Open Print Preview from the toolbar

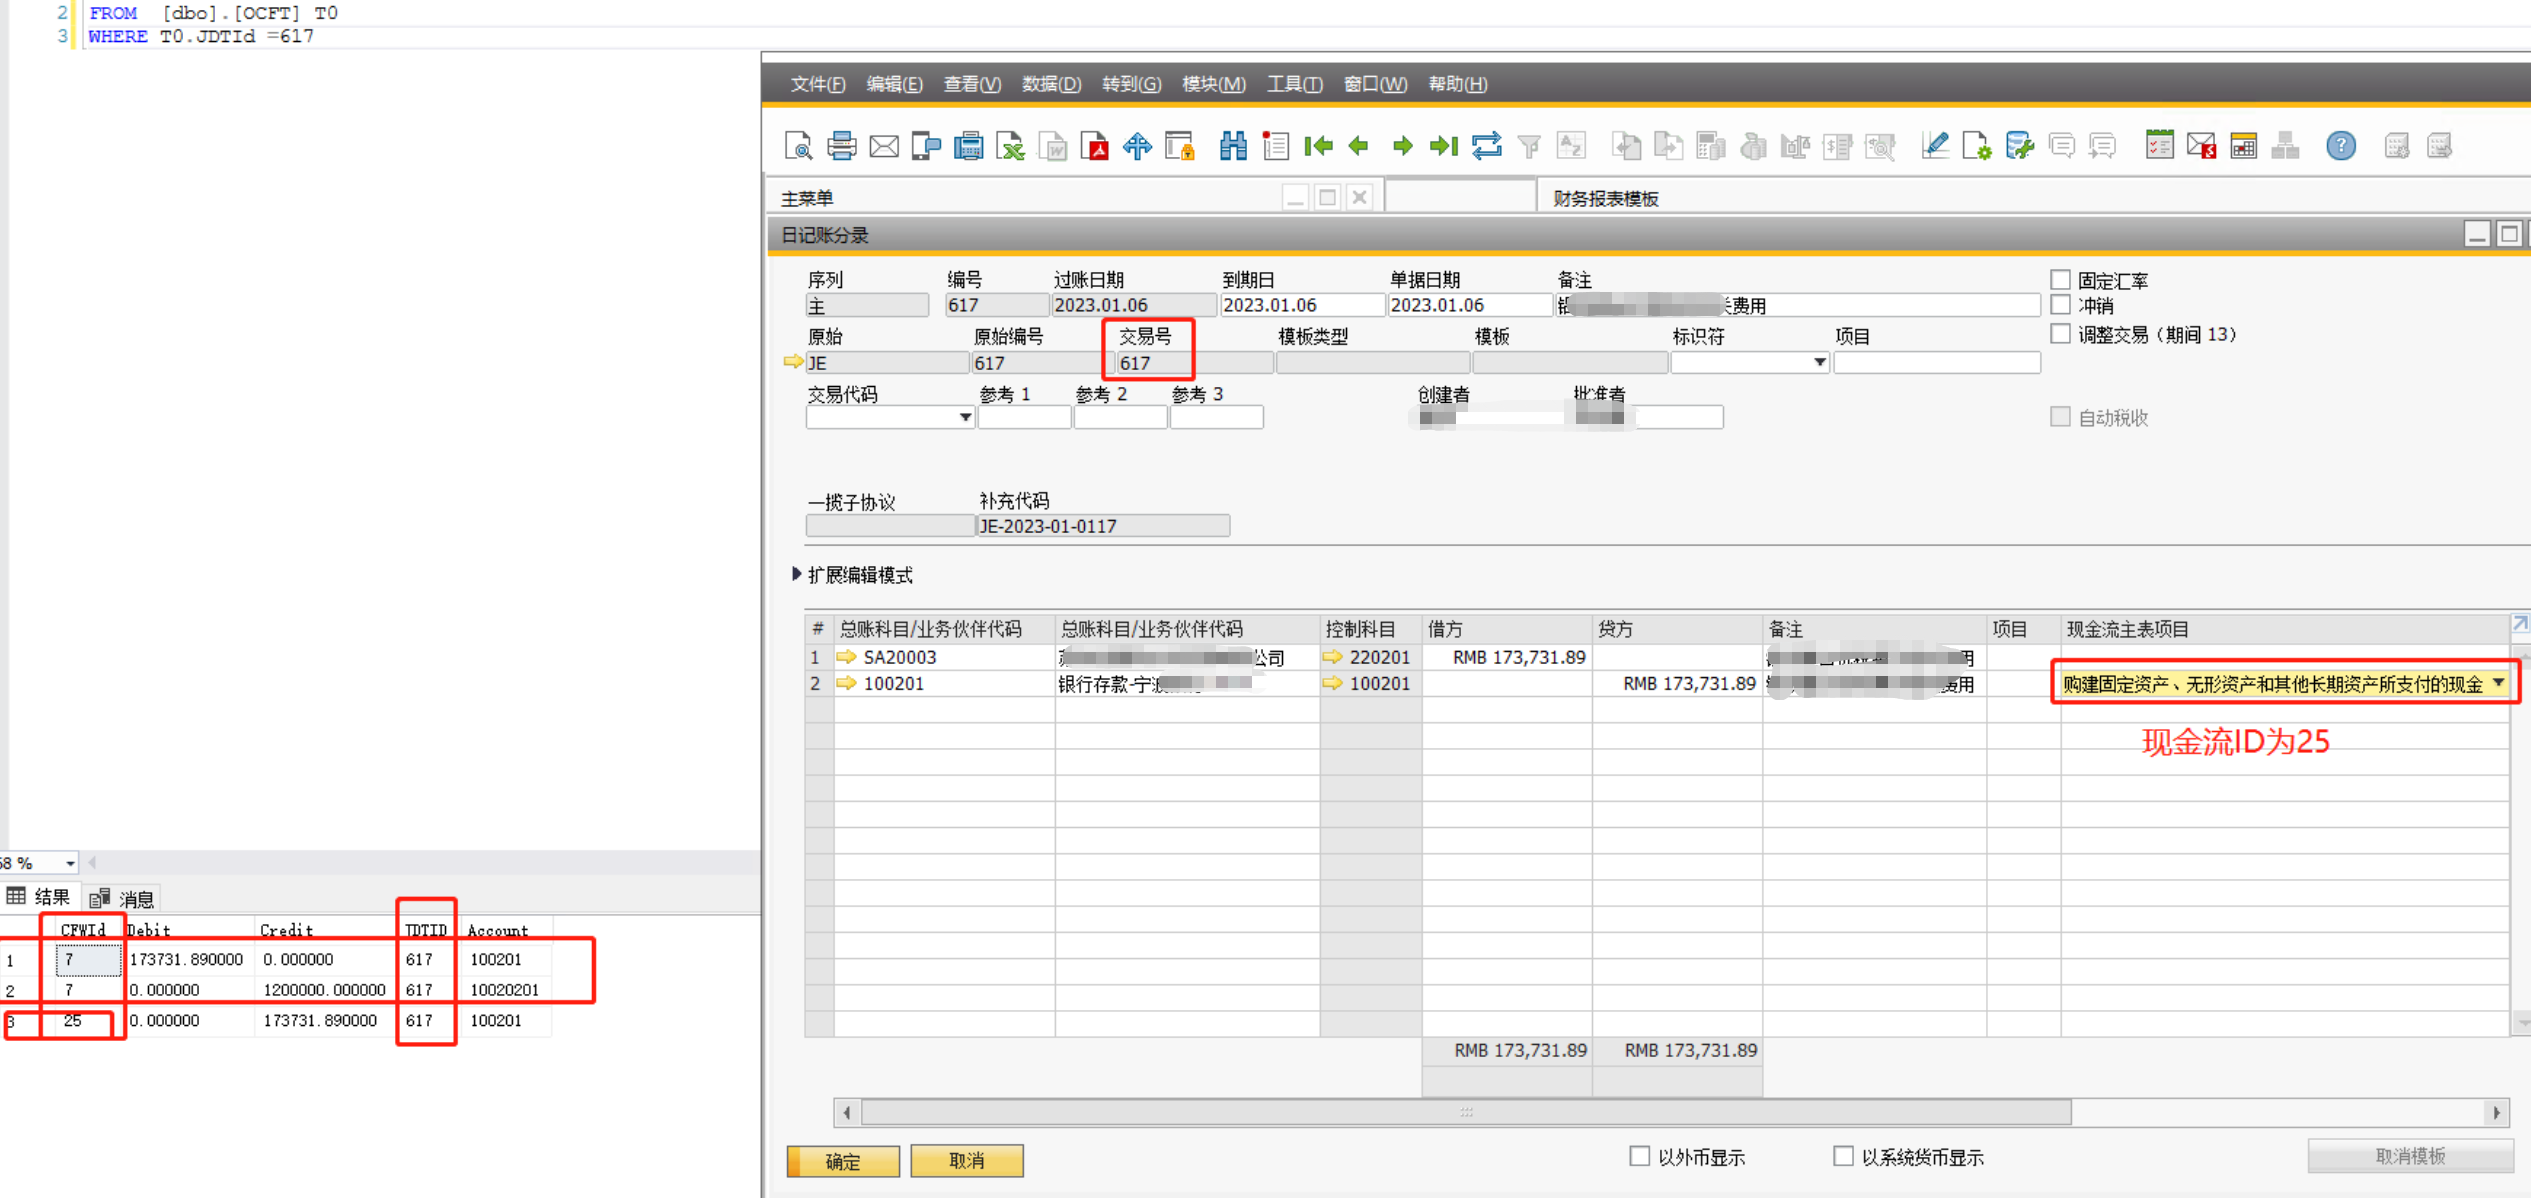[x=798, y=147]
